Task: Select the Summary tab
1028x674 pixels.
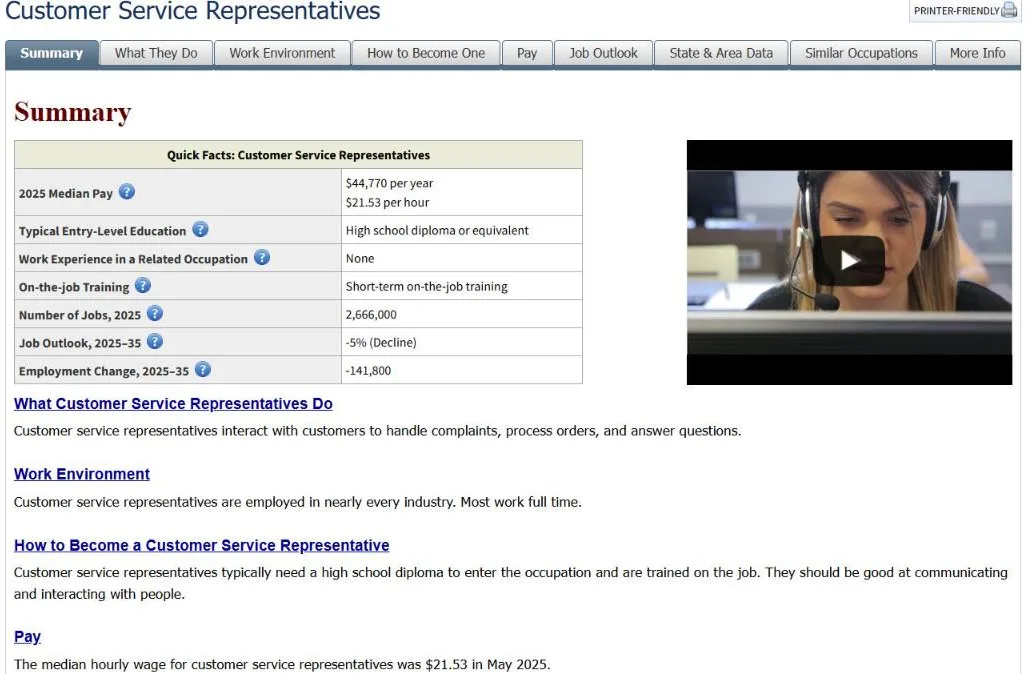Action: (x=52, y=54)
